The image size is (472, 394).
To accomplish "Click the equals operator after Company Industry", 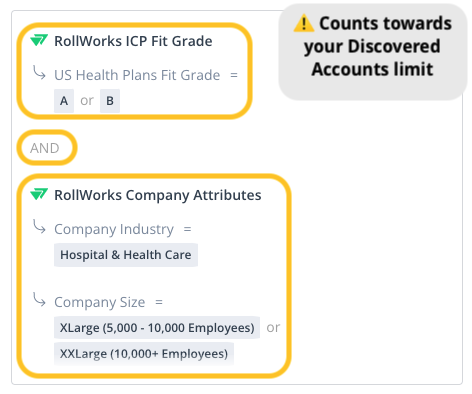I will [188, 229].
